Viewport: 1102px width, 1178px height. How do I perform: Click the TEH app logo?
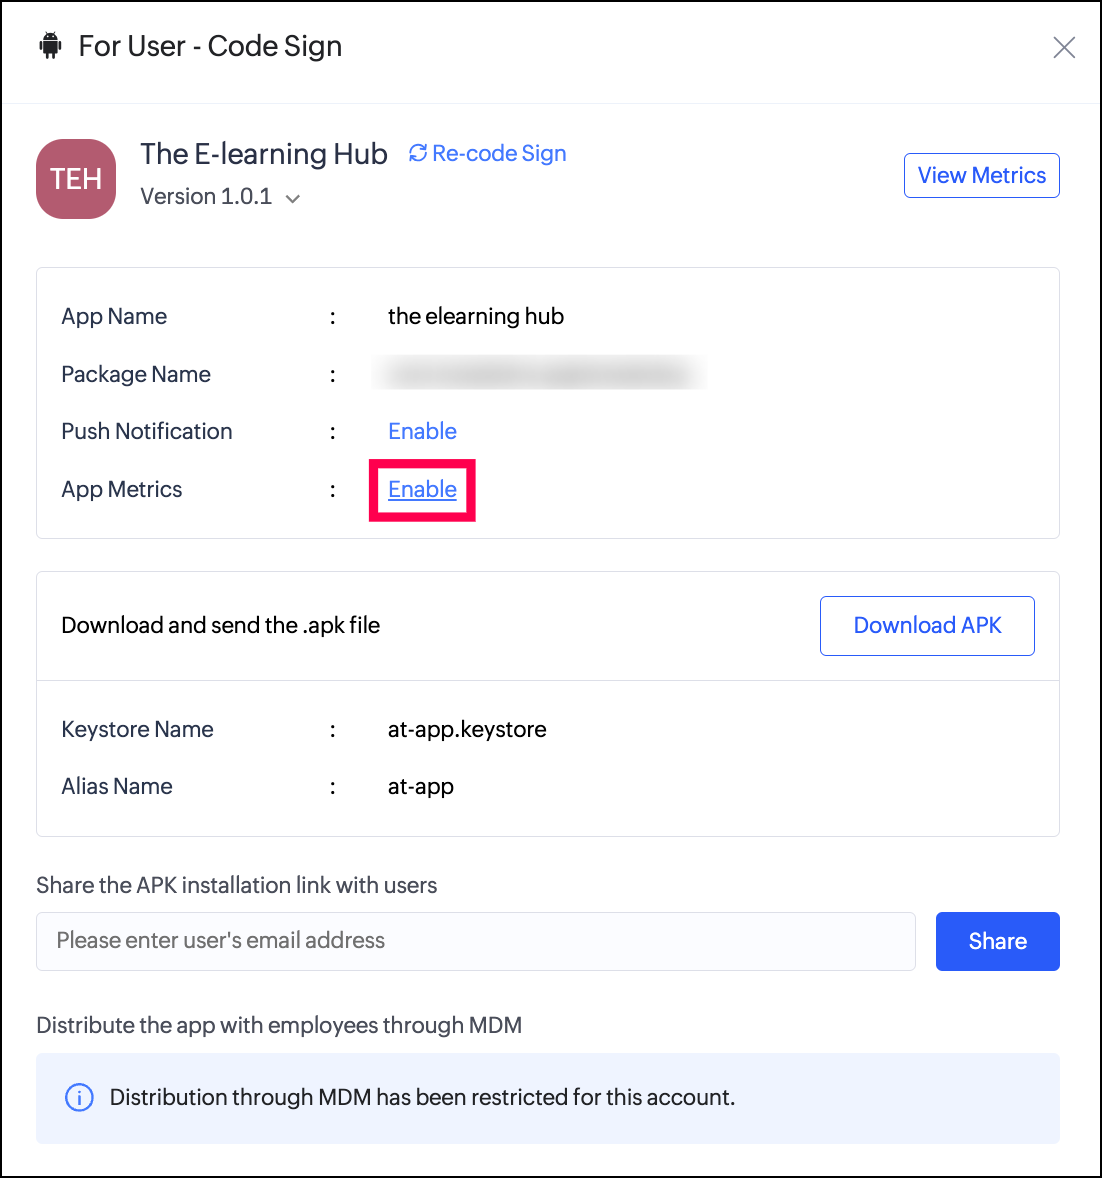(76, 179)
